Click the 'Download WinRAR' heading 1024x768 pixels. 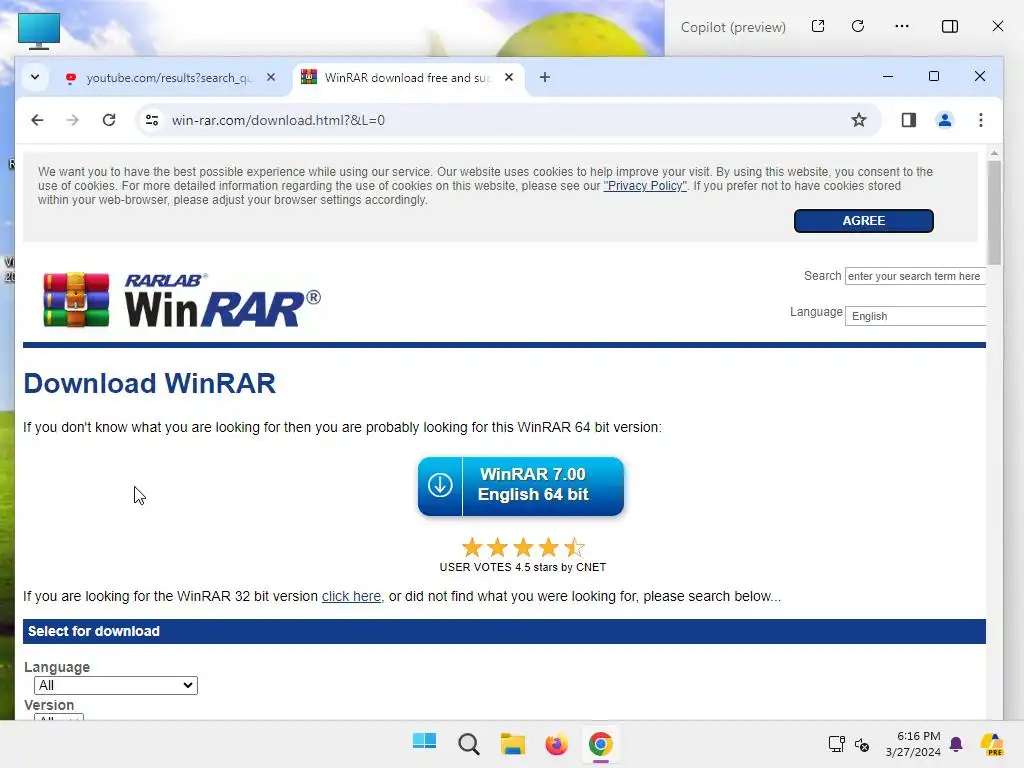[x=150, y=383]
